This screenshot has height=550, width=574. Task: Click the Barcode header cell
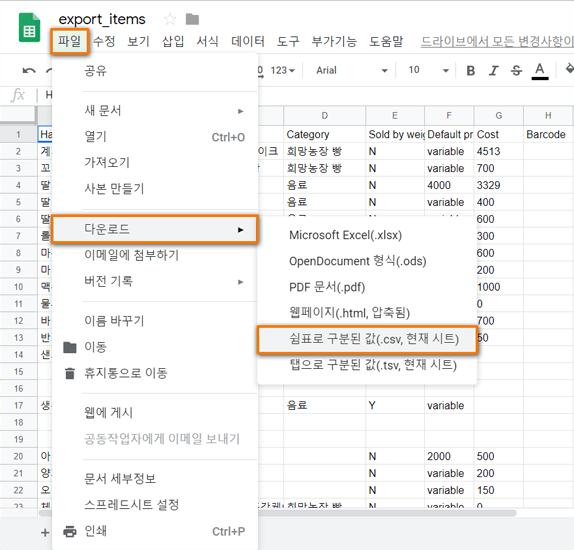pyautogui.click(x=548, y=134)
